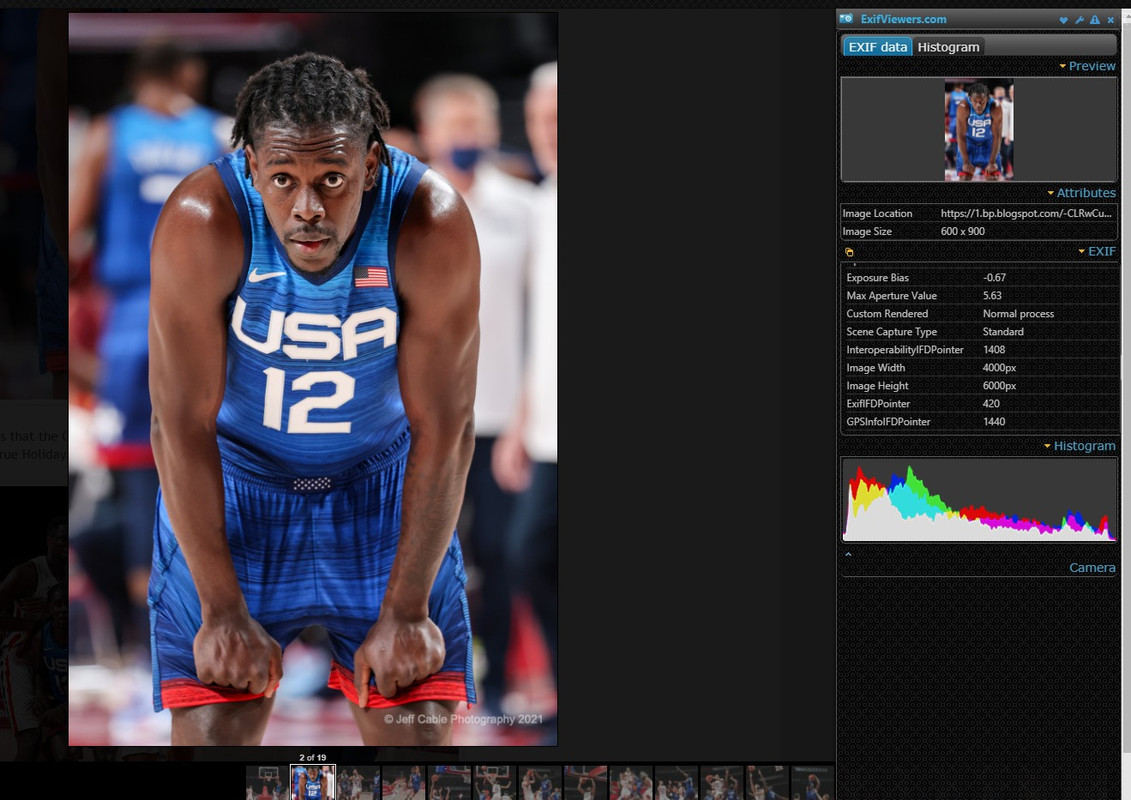Close the ExifViewers panel with the X
This screenshot has height=800, width=1131.
tap(1111, 20)
